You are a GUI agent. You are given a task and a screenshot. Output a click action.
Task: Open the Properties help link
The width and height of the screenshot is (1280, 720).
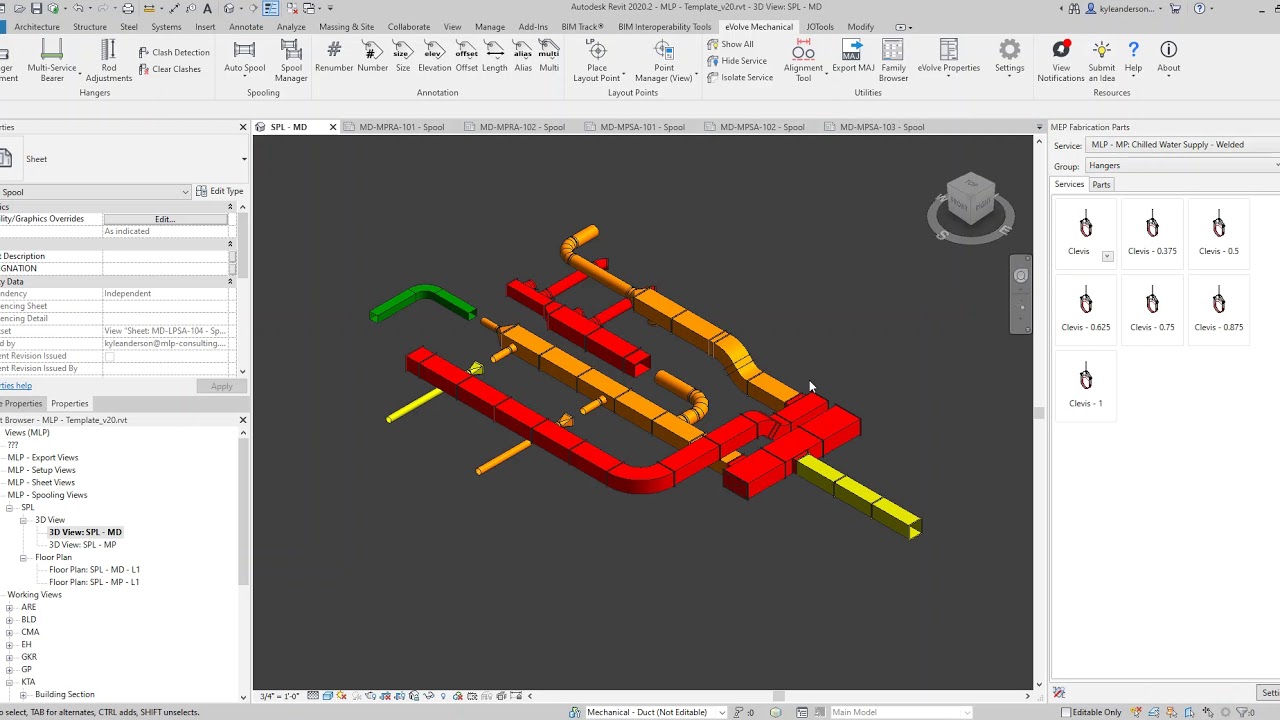point(16,386)
